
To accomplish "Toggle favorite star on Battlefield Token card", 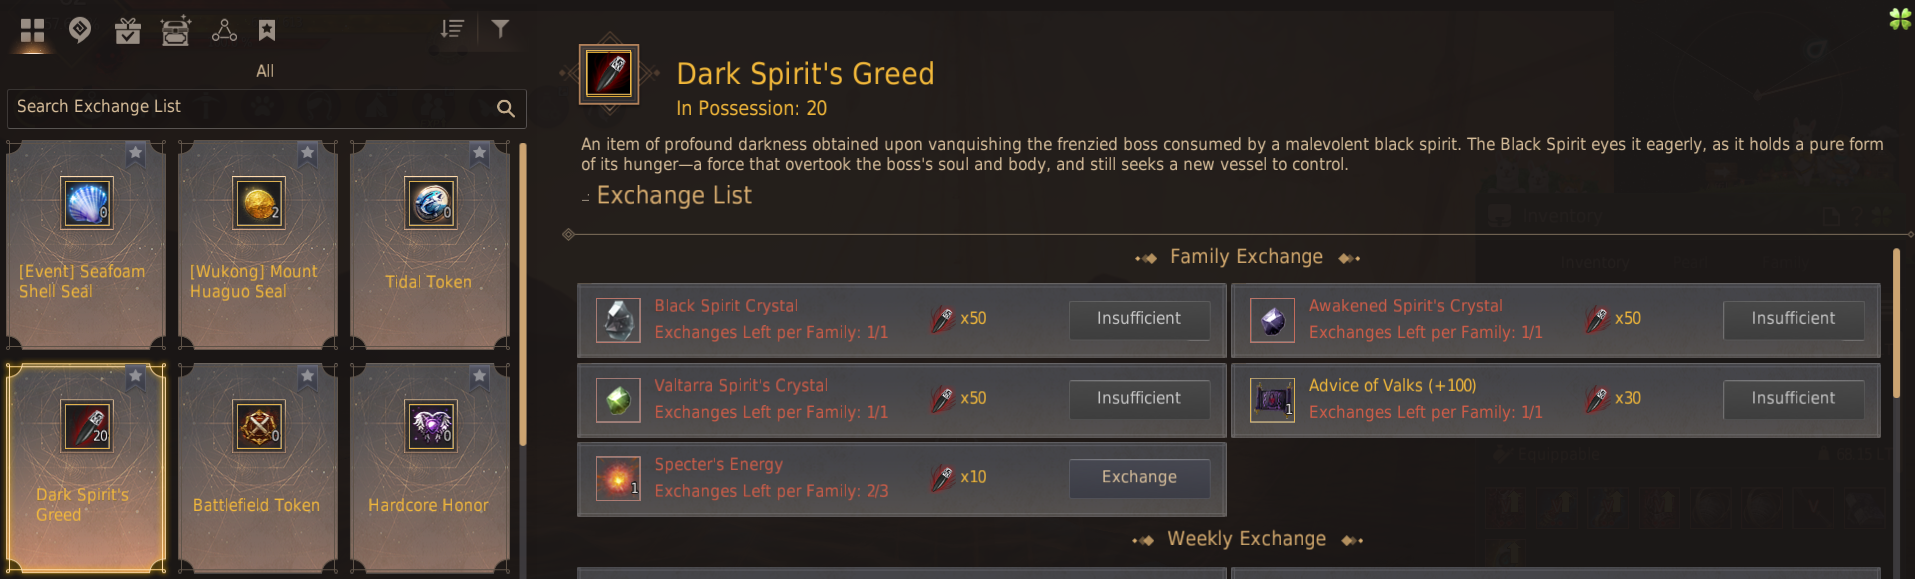I will click(307, 376).
